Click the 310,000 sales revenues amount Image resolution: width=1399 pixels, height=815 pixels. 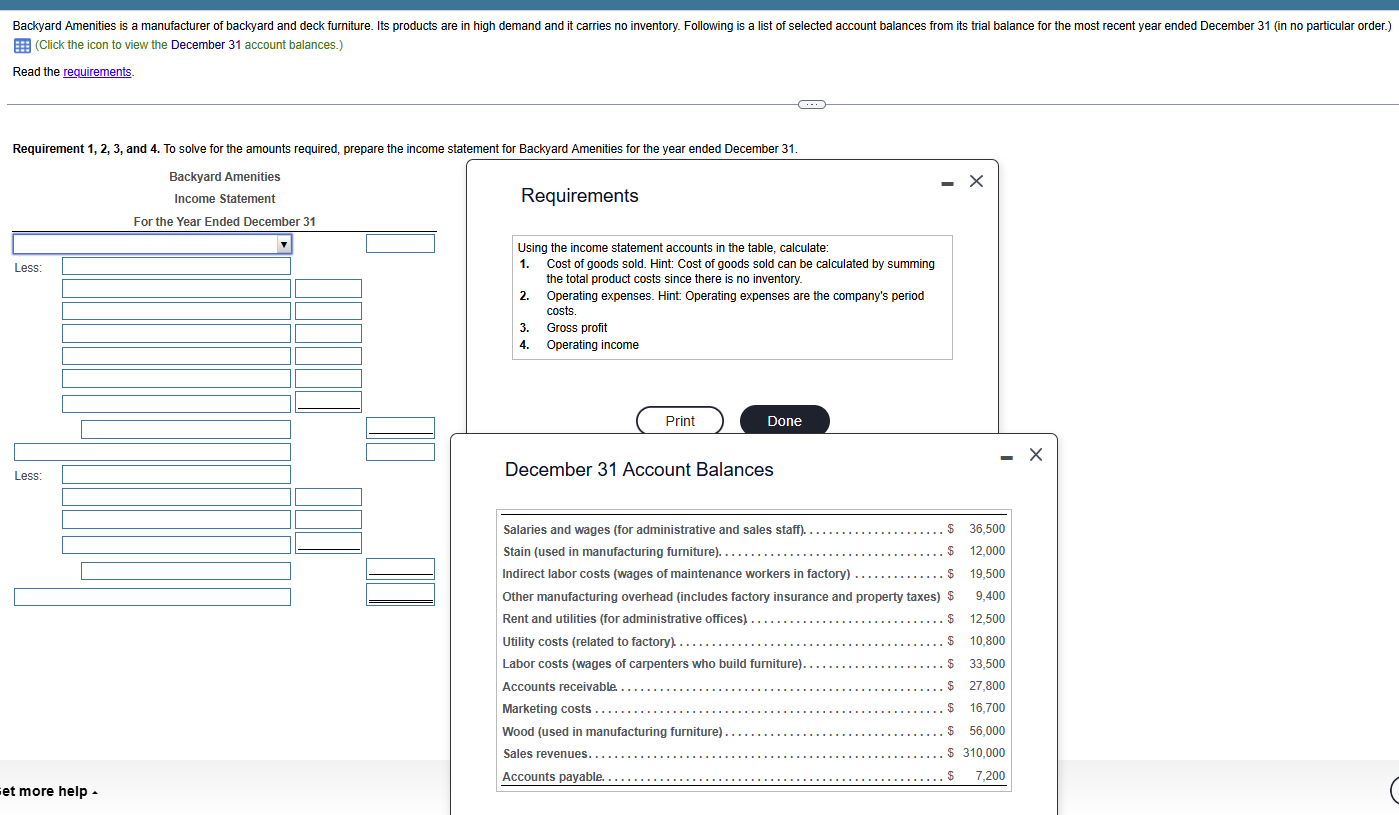tap(984, 753)
